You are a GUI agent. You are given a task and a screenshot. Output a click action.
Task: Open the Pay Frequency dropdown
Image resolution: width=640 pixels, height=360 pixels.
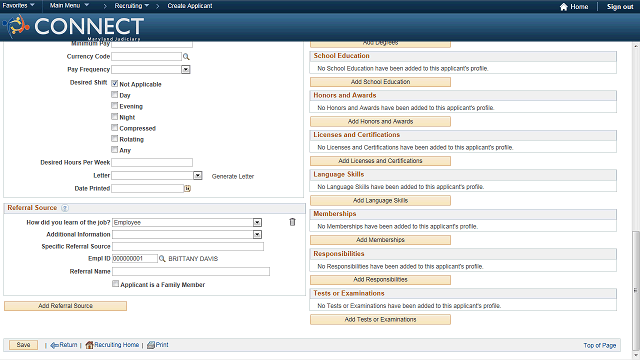point(186,69)
